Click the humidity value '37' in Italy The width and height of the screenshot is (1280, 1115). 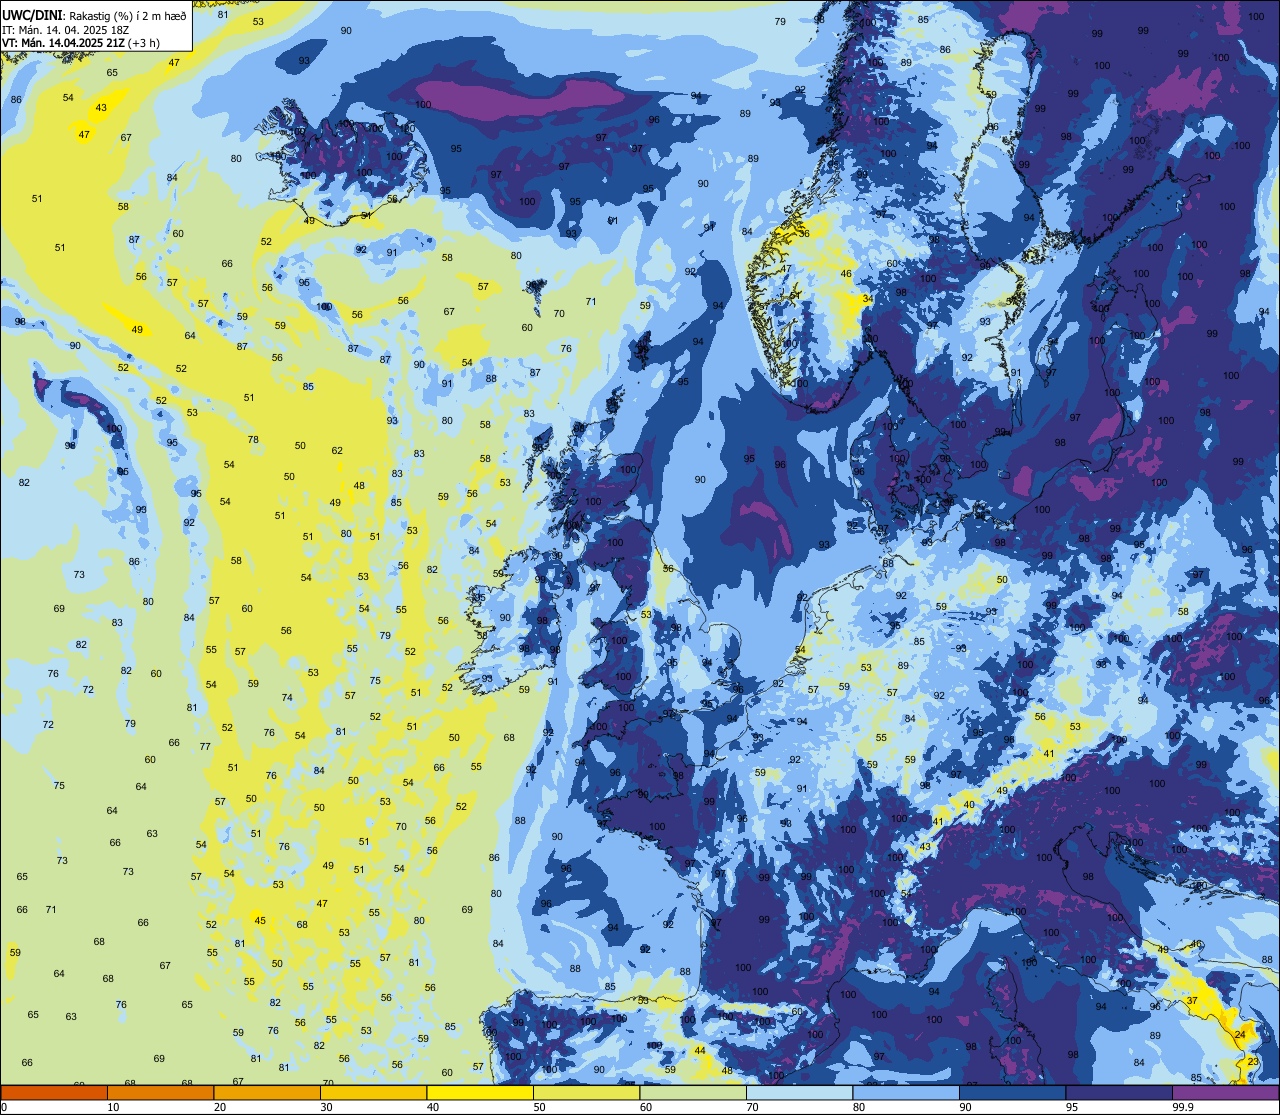click(x=1192, y=1000)
